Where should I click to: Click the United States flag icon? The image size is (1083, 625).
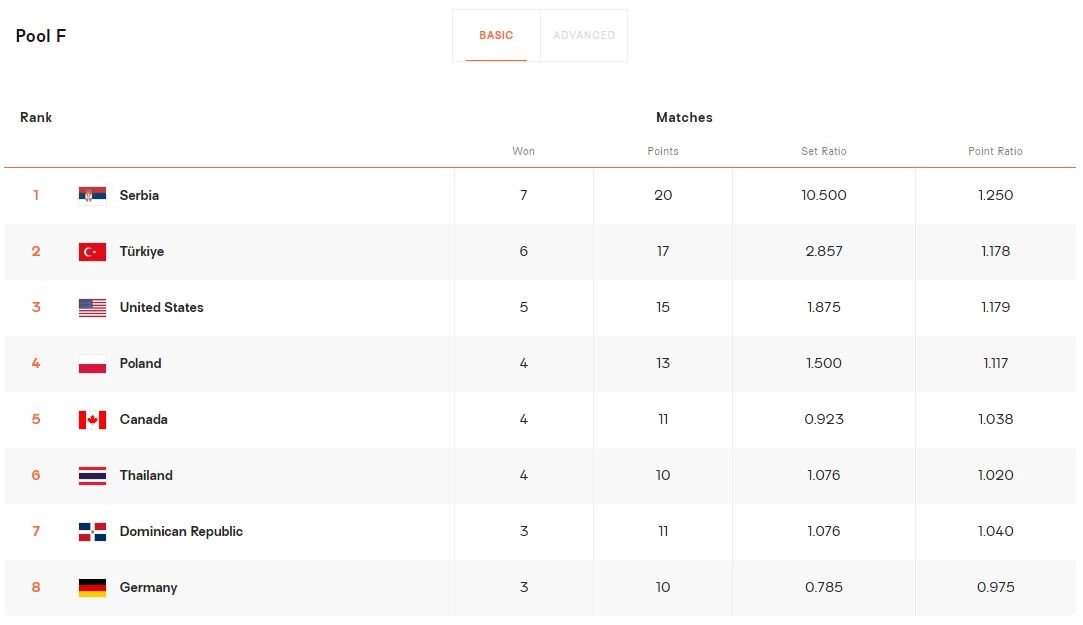click(92, 308)
